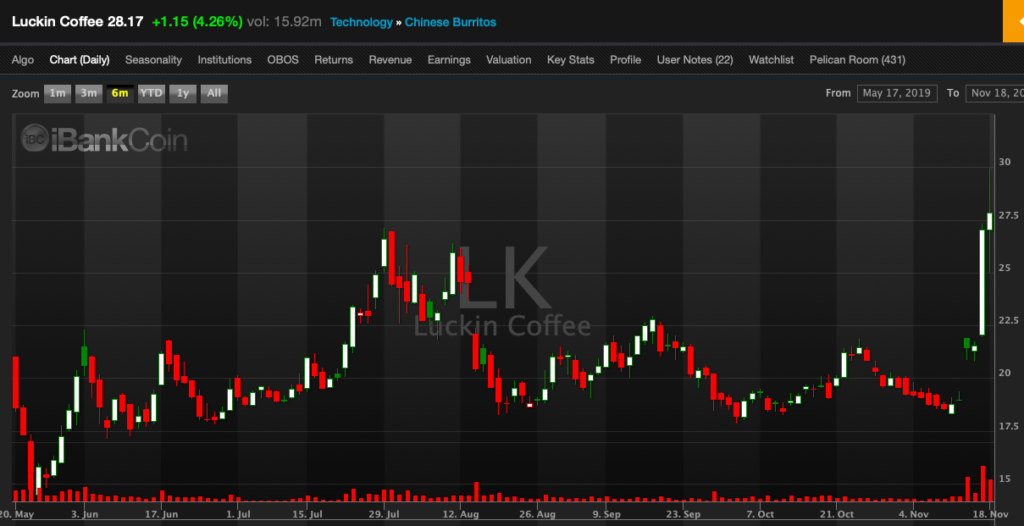
Task: Click the vol: 15.92m text
Action: coord(285,22)
